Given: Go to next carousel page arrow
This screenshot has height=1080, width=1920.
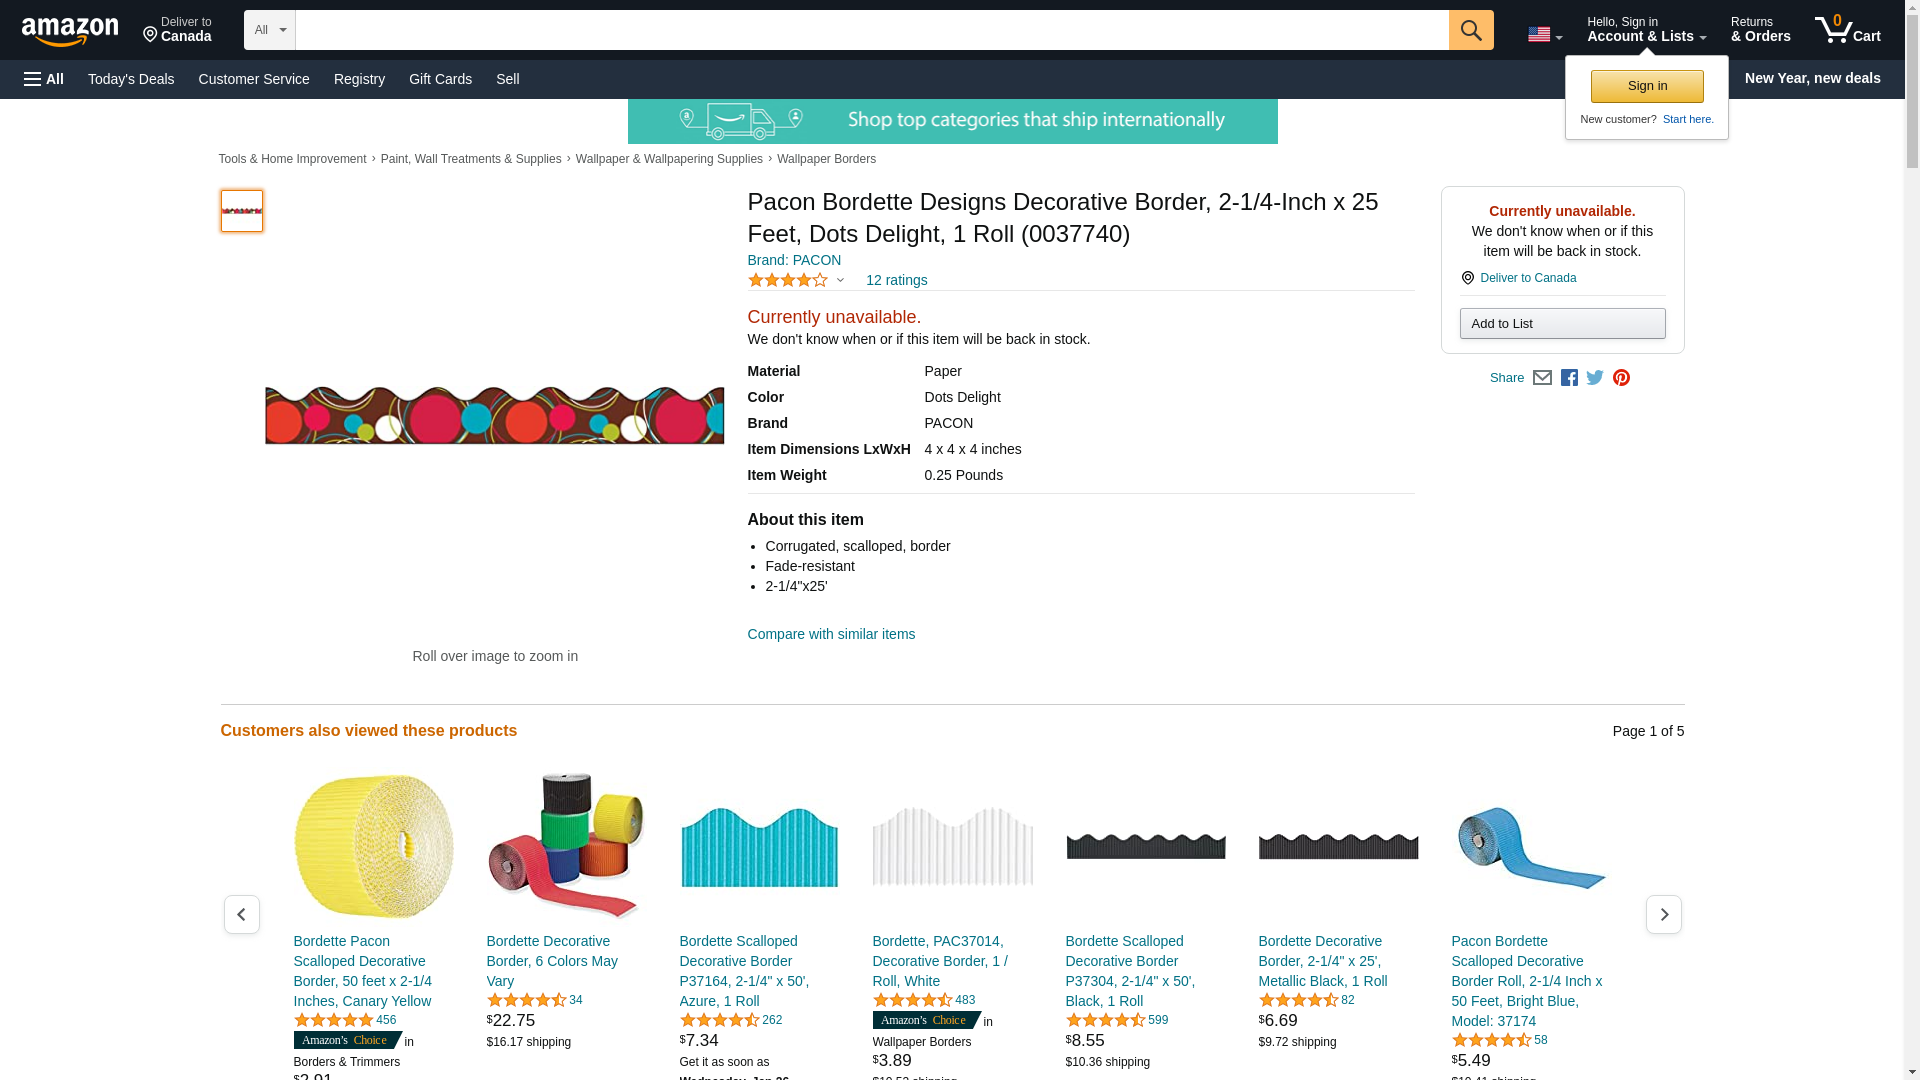Looking at the screenshot, I should coord(1663,915).
